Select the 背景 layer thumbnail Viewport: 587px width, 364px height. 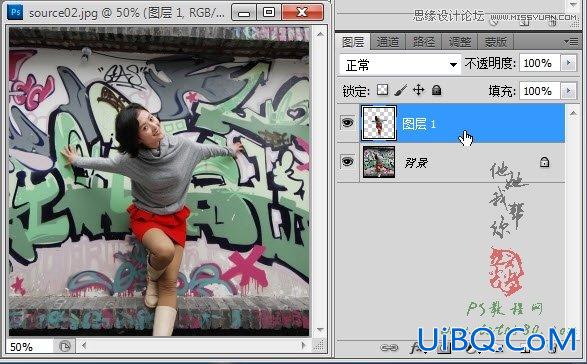point(378,162)
